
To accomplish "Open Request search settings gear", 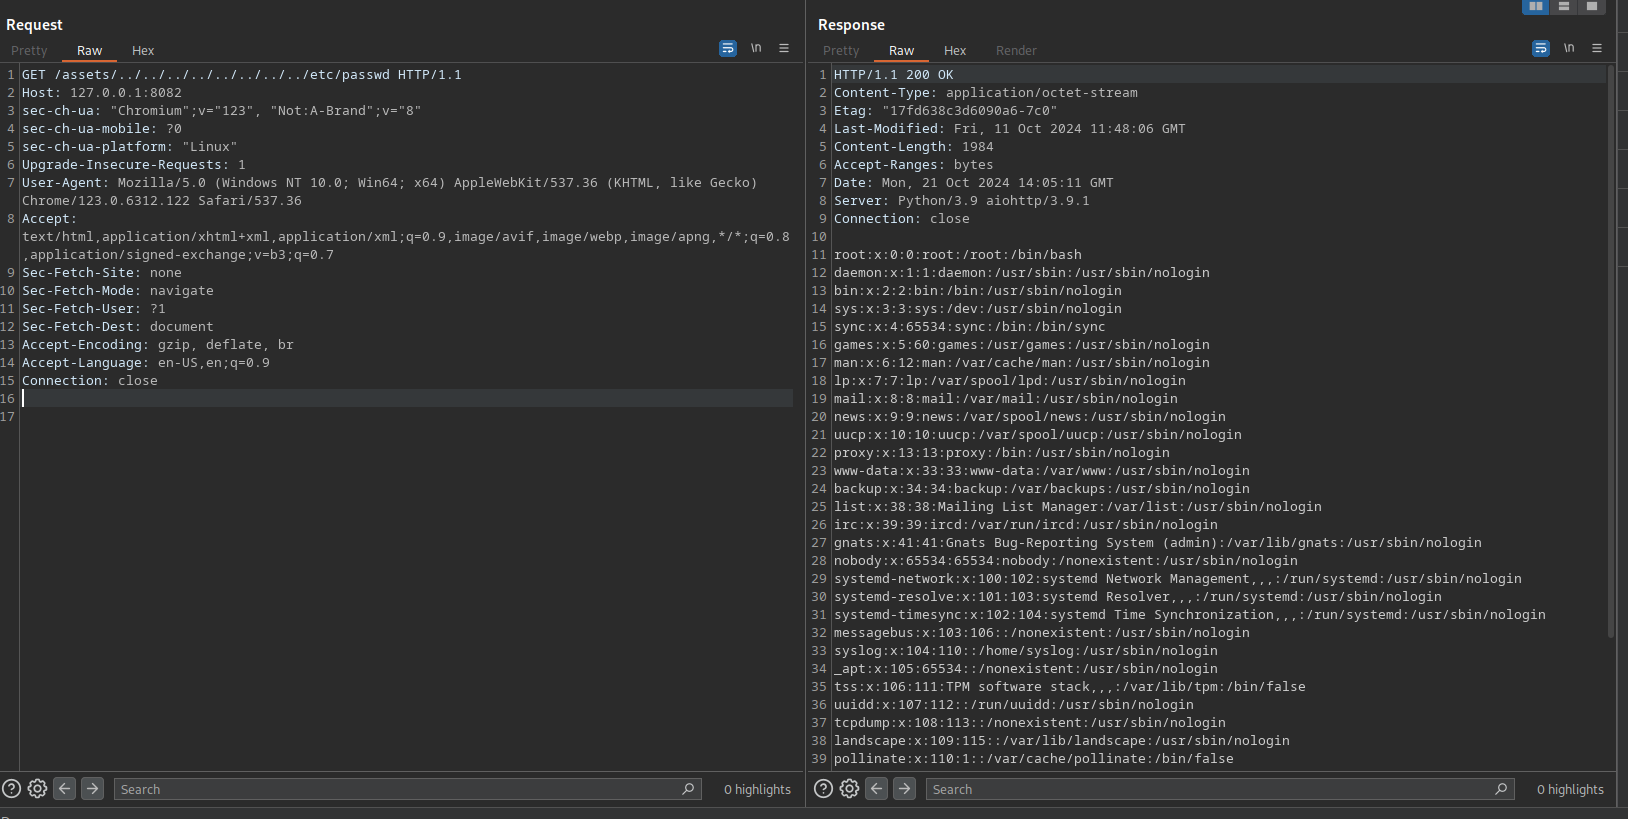I will 37,788.
